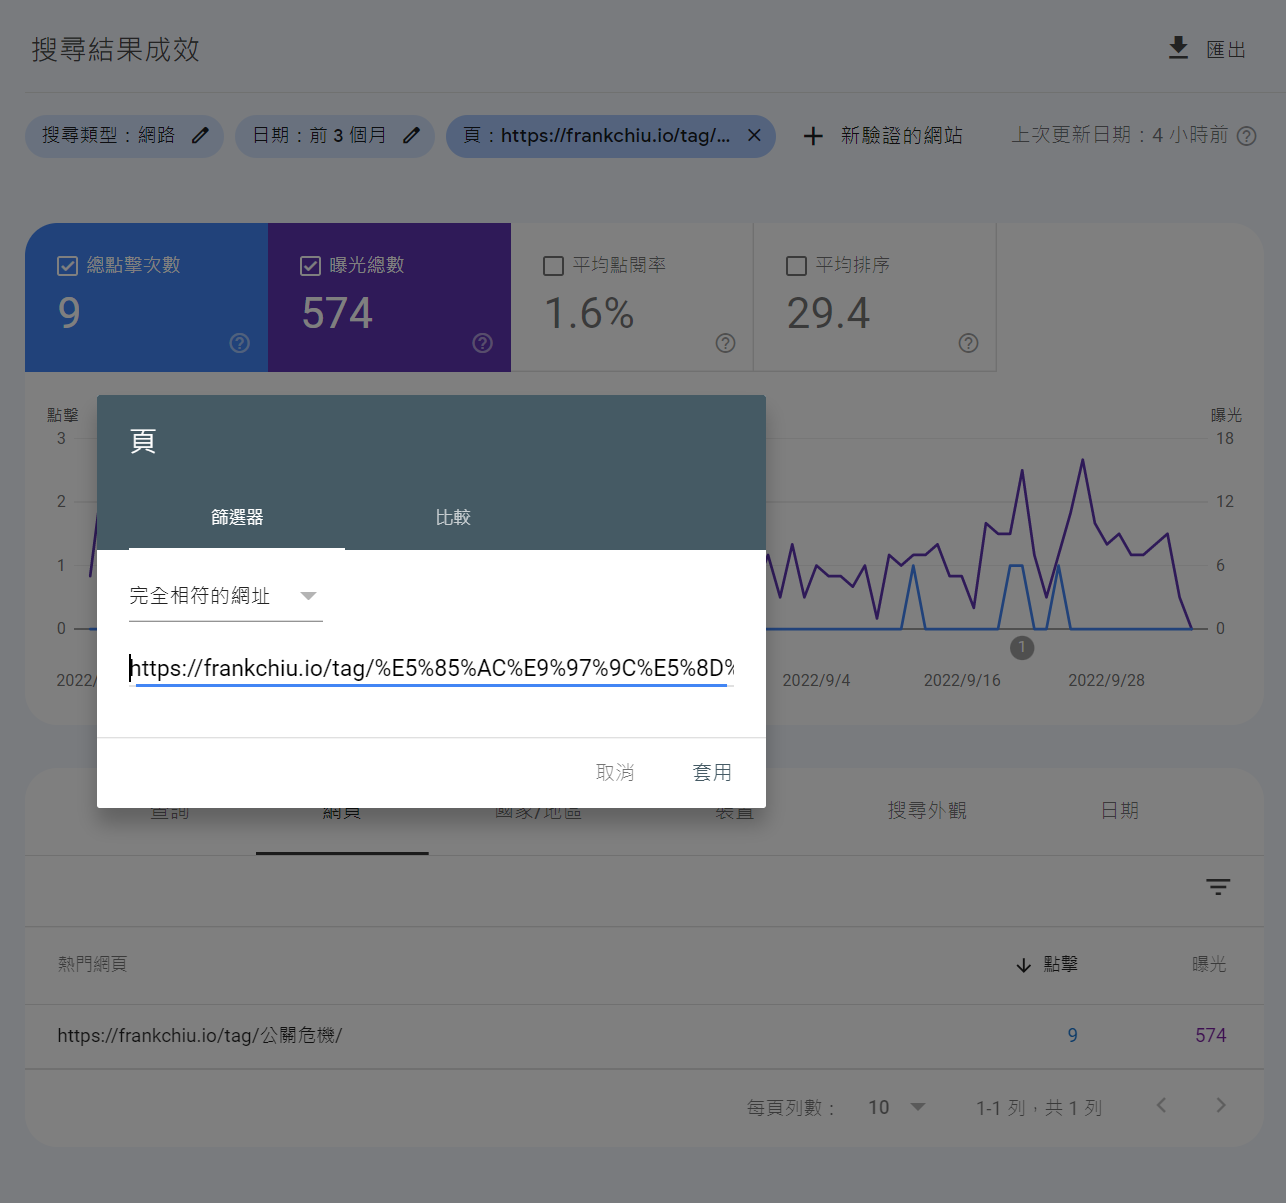Open help icon in total clicks card

tap(240, 343)
